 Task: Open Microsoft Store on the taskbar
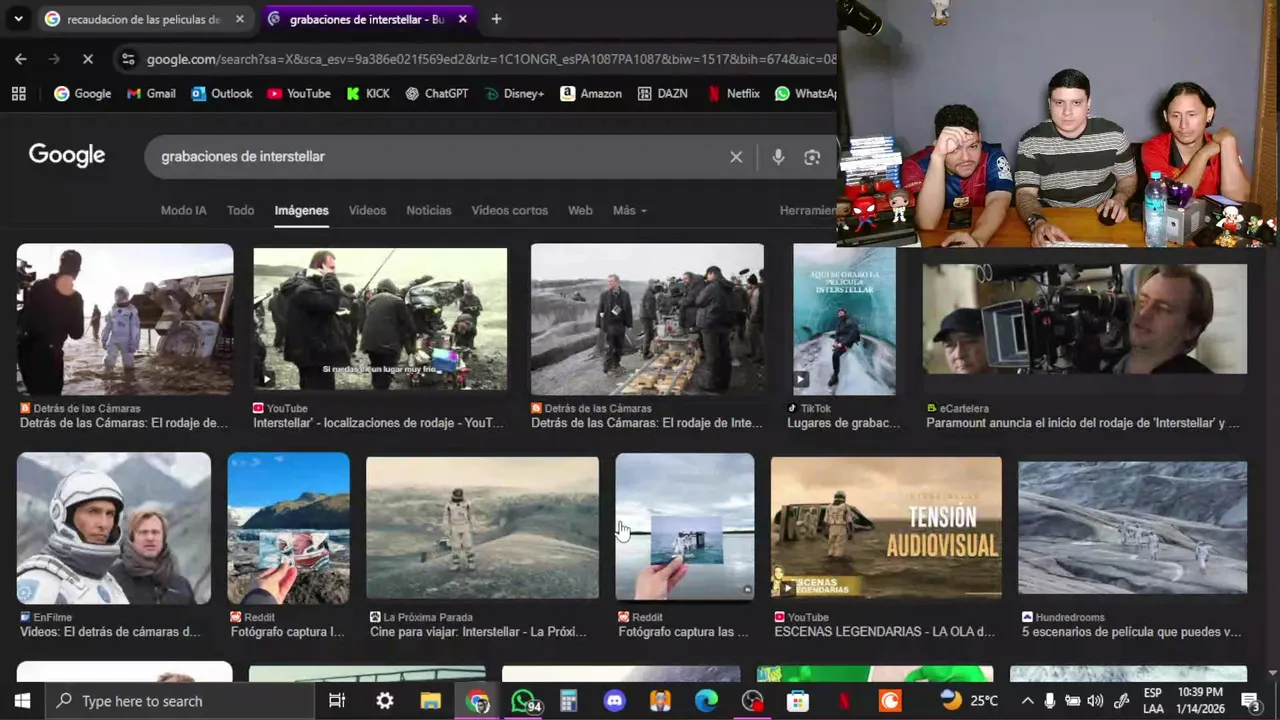point(798,701)
